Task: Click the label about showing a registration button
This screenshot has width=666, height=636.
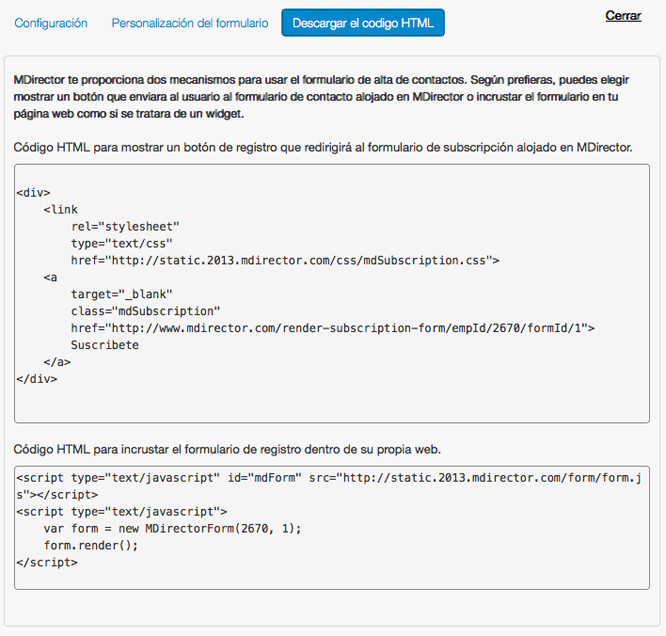Action: pyautogui.click(x=322, y=147)
